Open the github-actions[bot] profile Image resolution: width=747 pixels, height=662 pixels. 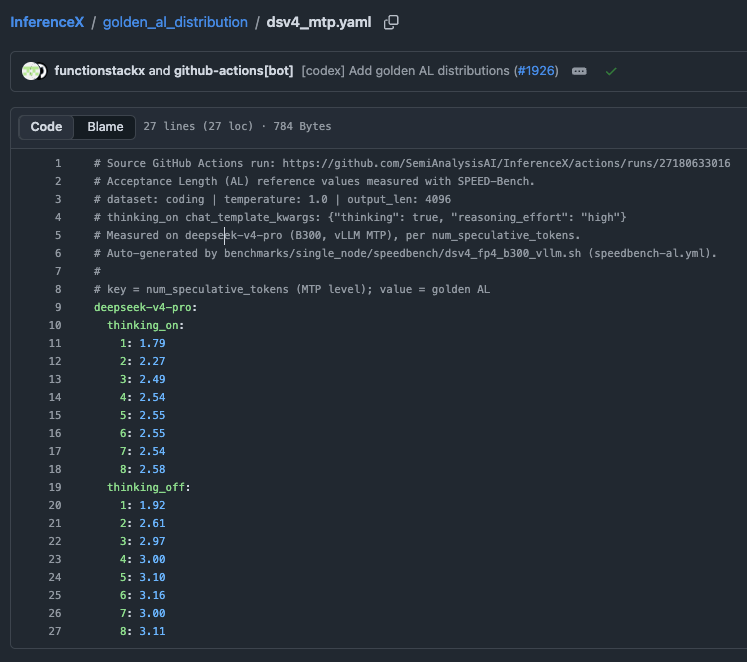click(x=233, y=70)
